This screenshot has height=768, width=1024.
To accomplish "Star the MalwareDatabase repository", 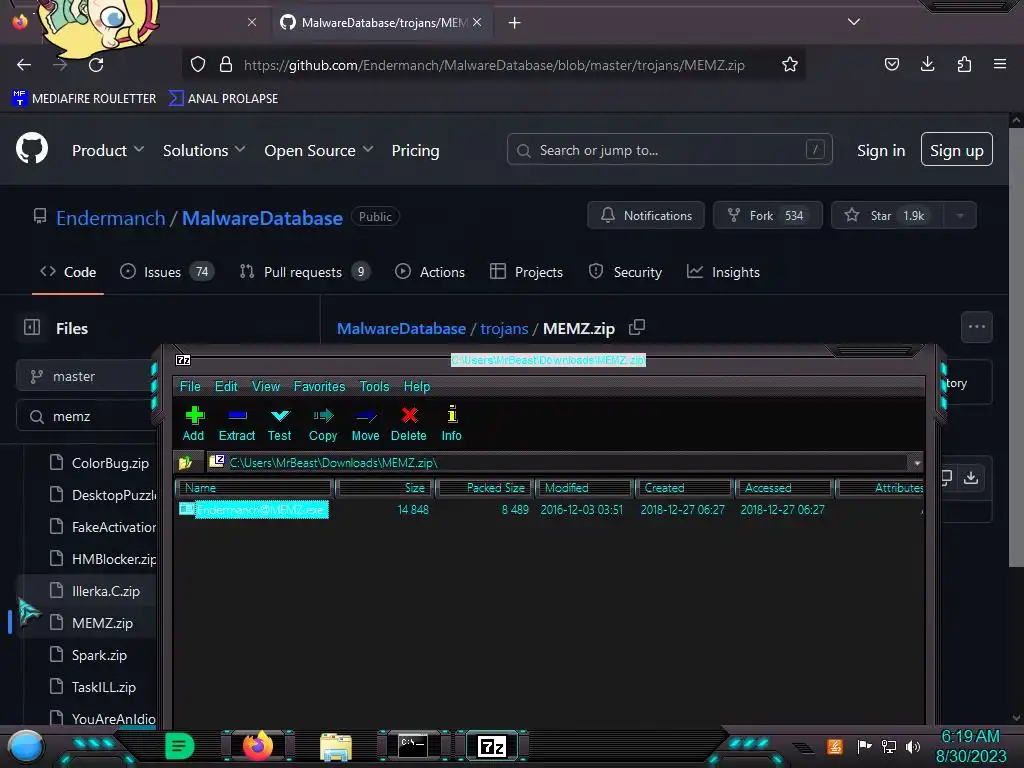I will pos(888,216).
